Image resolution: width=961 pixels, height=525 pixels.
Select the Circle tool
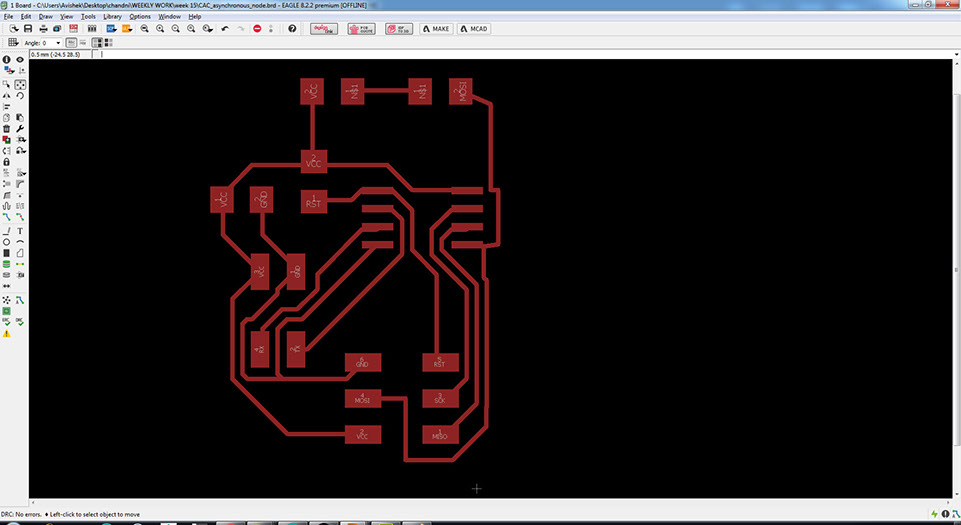click(x=6, y=243)
